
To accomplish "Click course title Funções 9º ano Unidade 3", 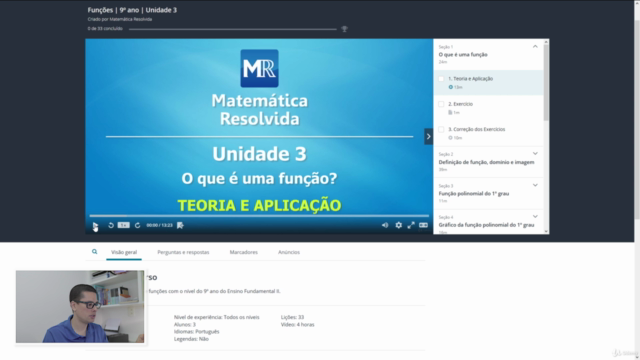I will [x=132, y=10].
